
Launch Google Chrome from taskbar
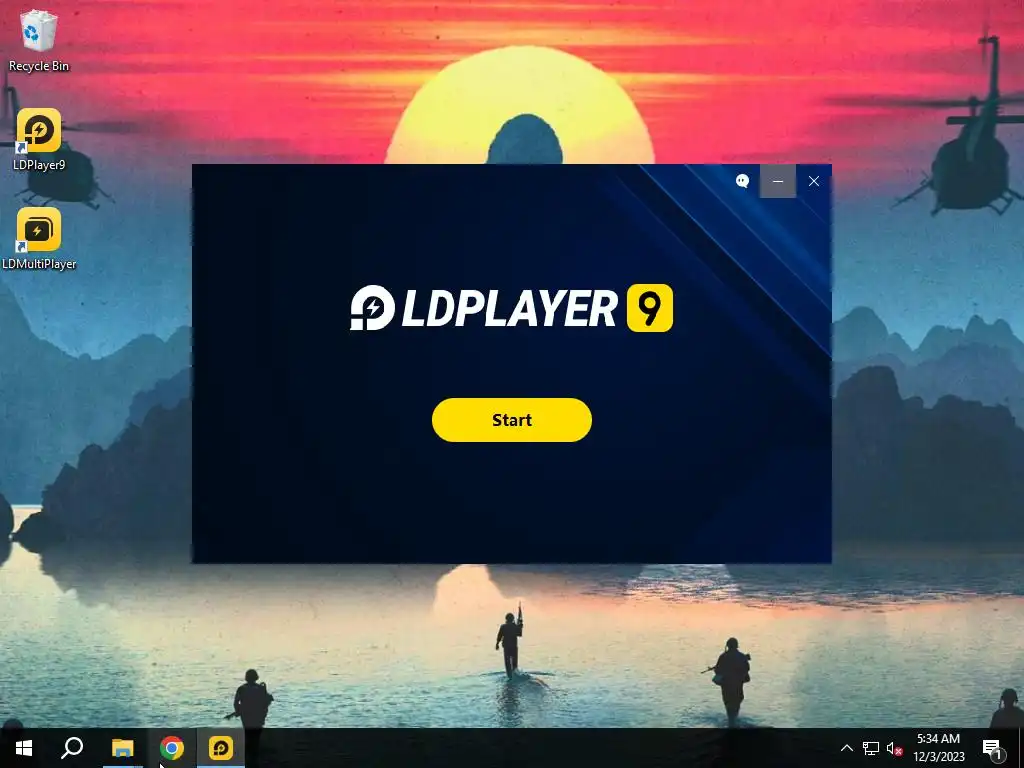coord(171,748)
